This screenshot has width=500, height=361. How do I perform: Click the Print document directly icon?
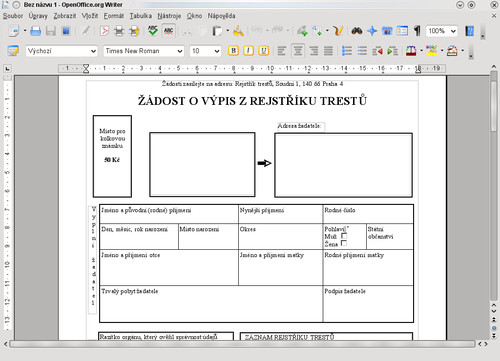(x=119, y=31)
